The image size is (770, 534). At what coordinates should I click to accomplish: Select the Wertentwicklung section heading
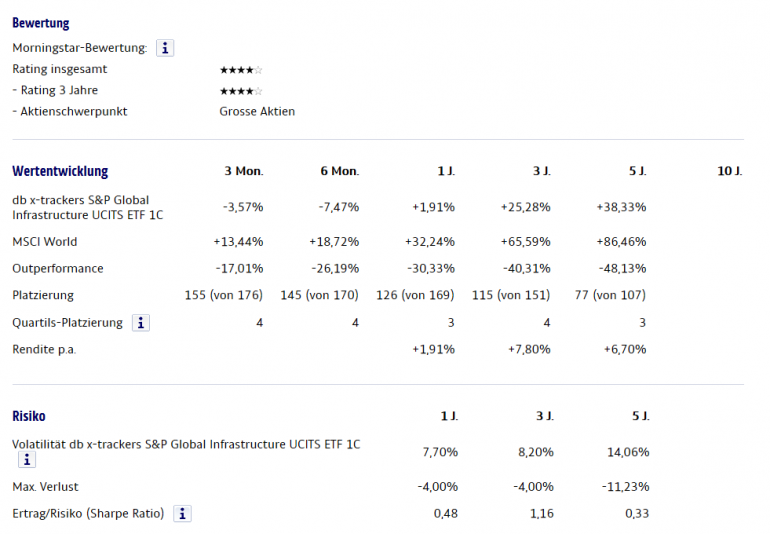pyautogui.click(x=60, y=171)
